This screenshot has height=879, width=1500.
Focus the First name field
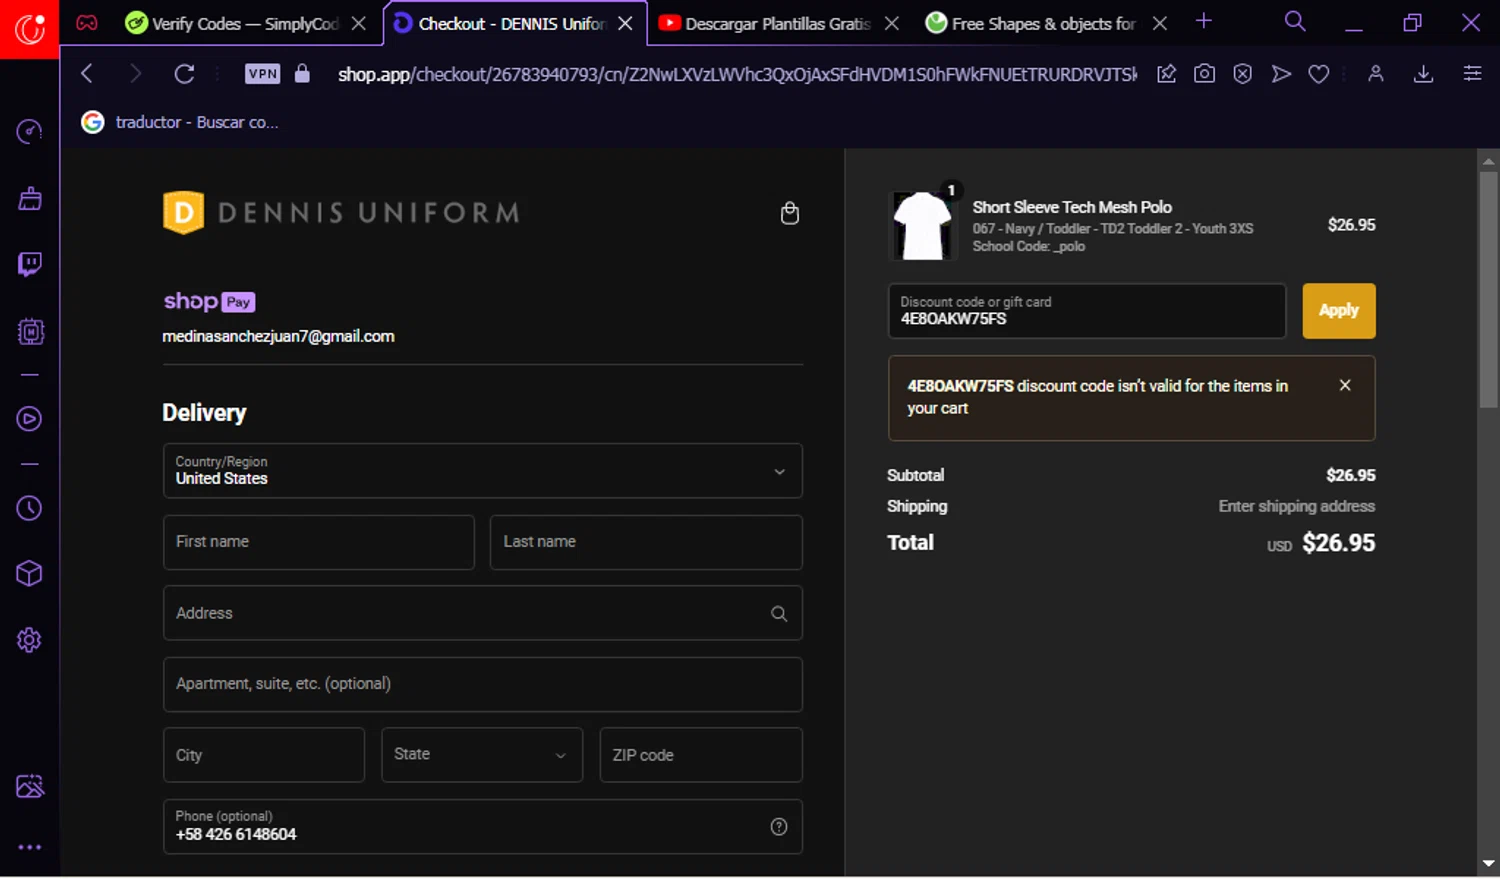tap(318, 542)
